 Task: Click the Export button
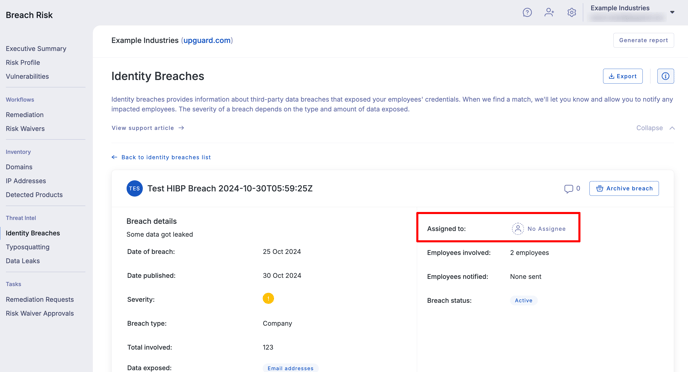[623, 76]
